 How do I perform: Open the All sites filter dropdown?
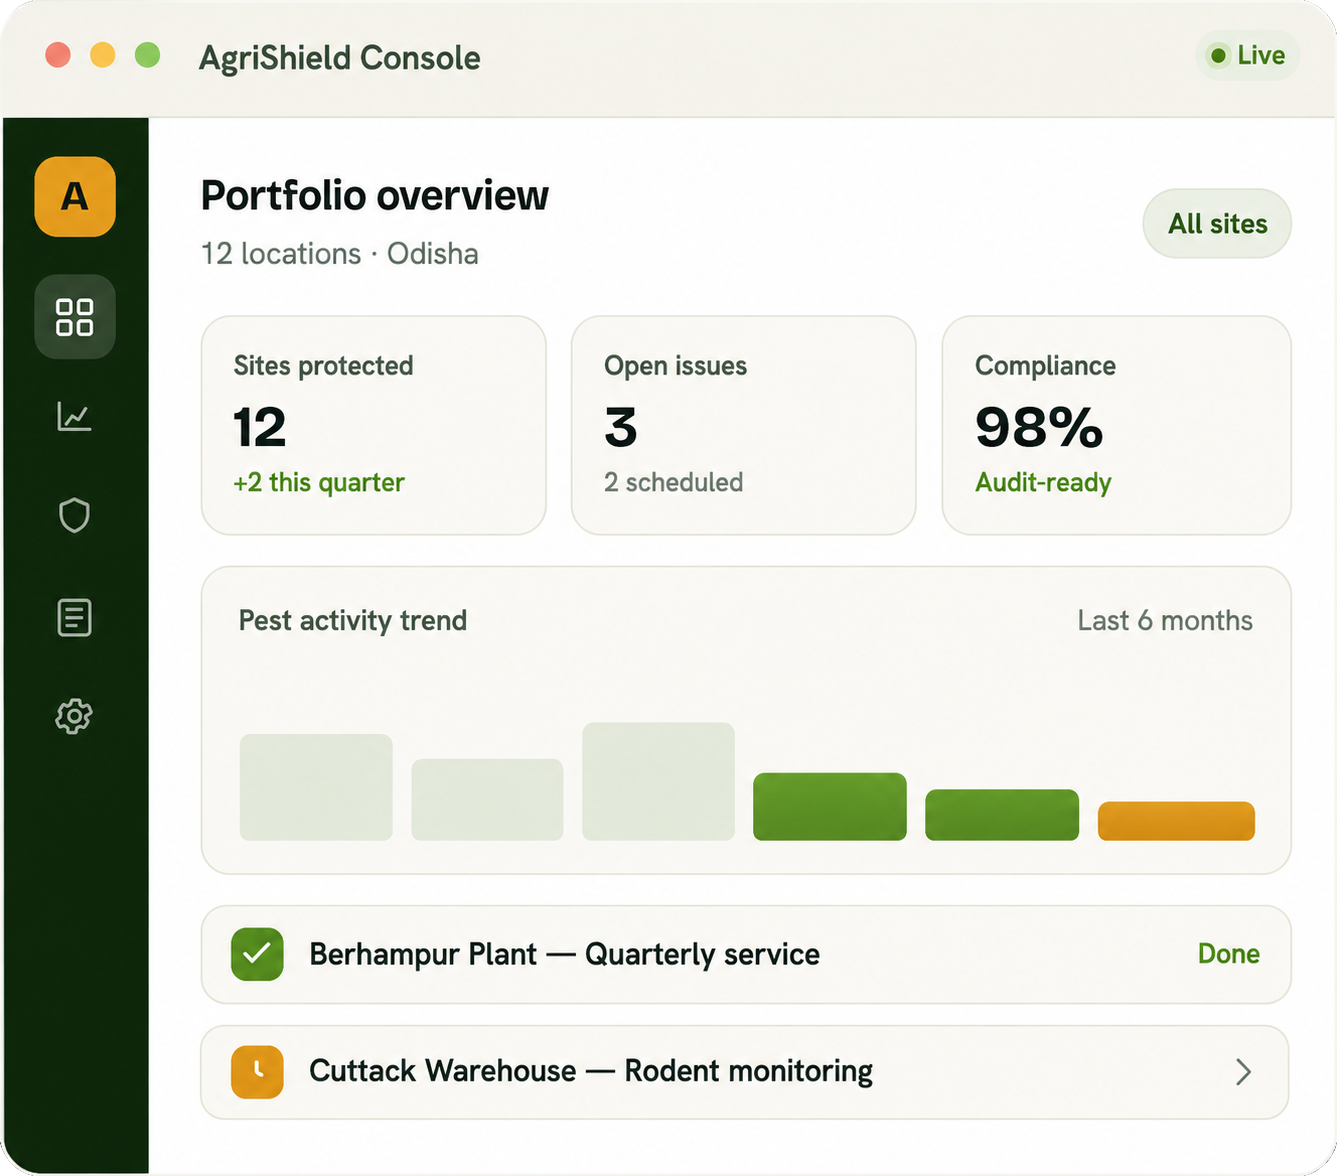click(1217, 224)
